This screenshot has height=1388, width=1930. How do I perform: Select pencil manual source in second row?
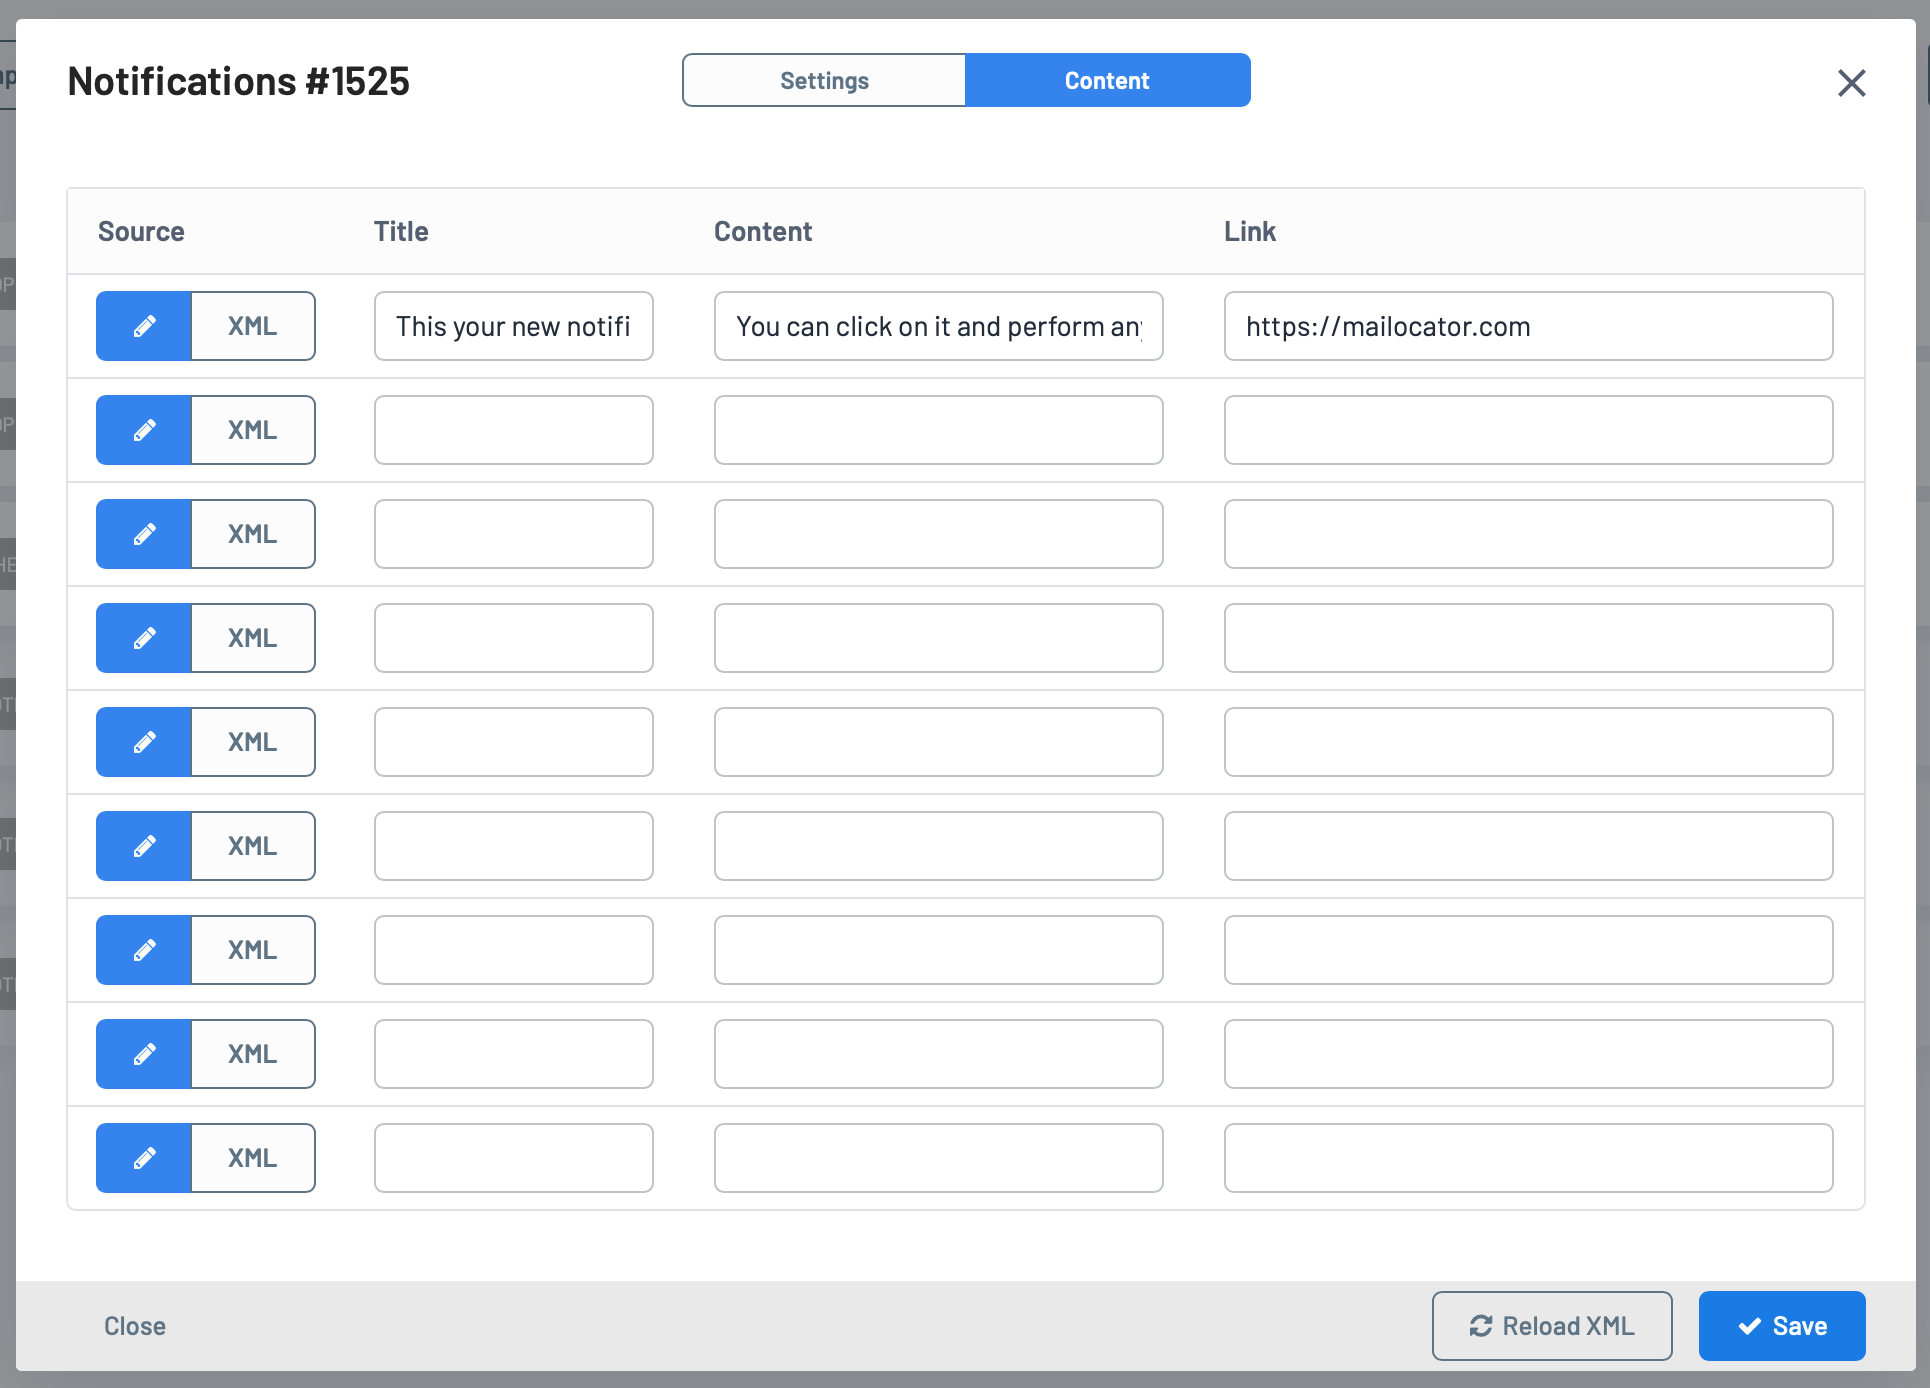click(144, 430)
